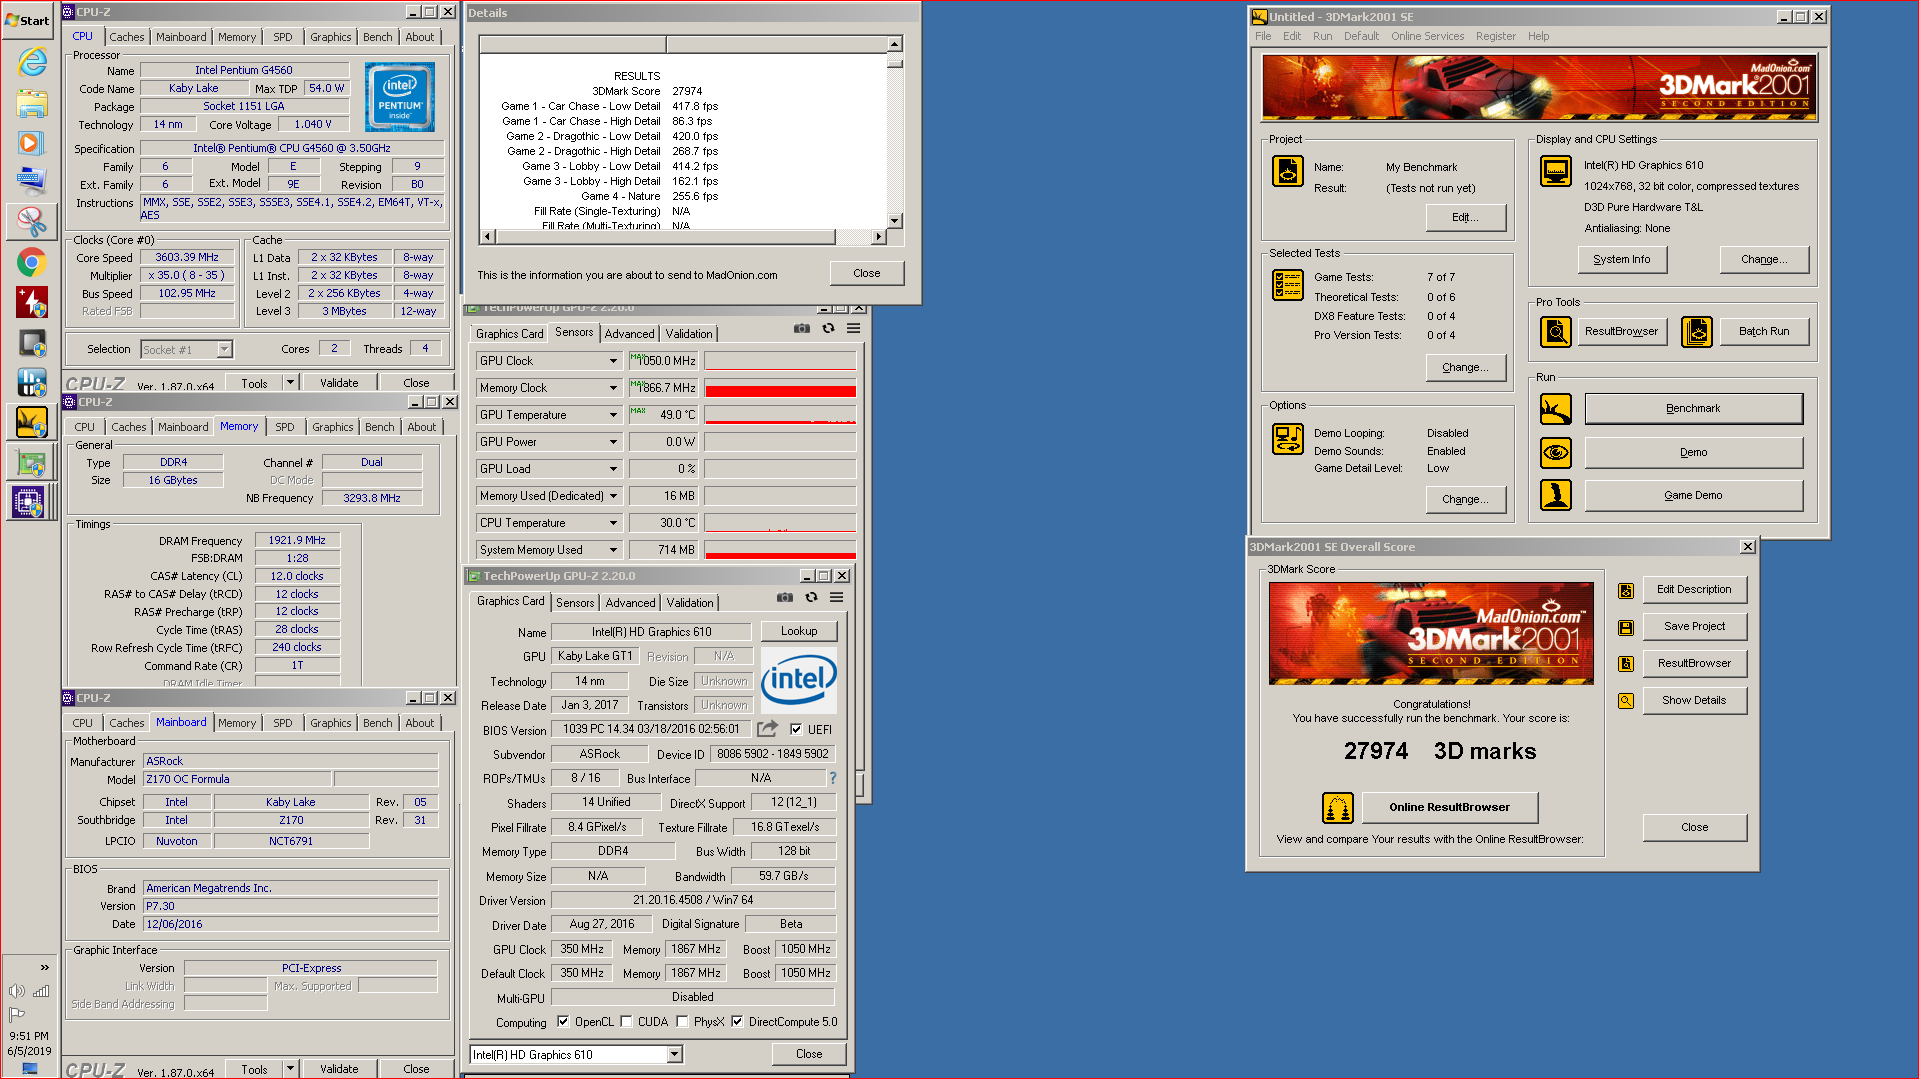Viewport: 1919px width, 1079px height.
Task: Open hamburger menu in GPU-Z Graphics Card window
Action: click(837, 597)
